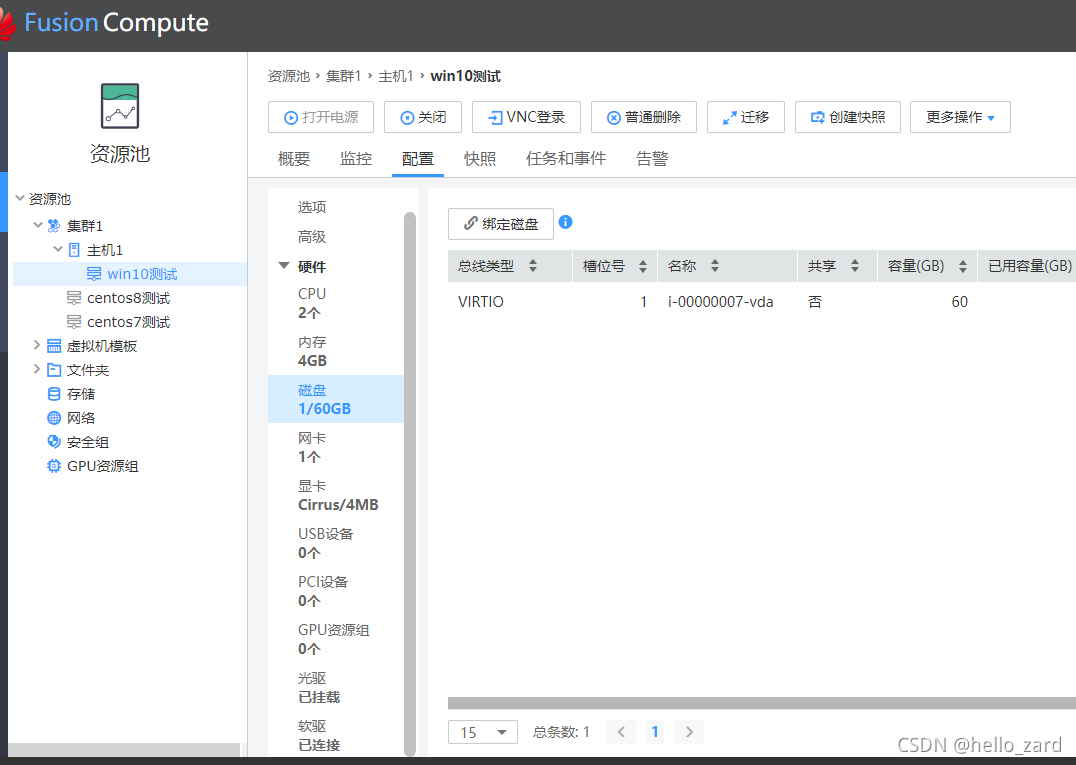
Task: Click the 创建快照 button
Action: pos(847,117)
